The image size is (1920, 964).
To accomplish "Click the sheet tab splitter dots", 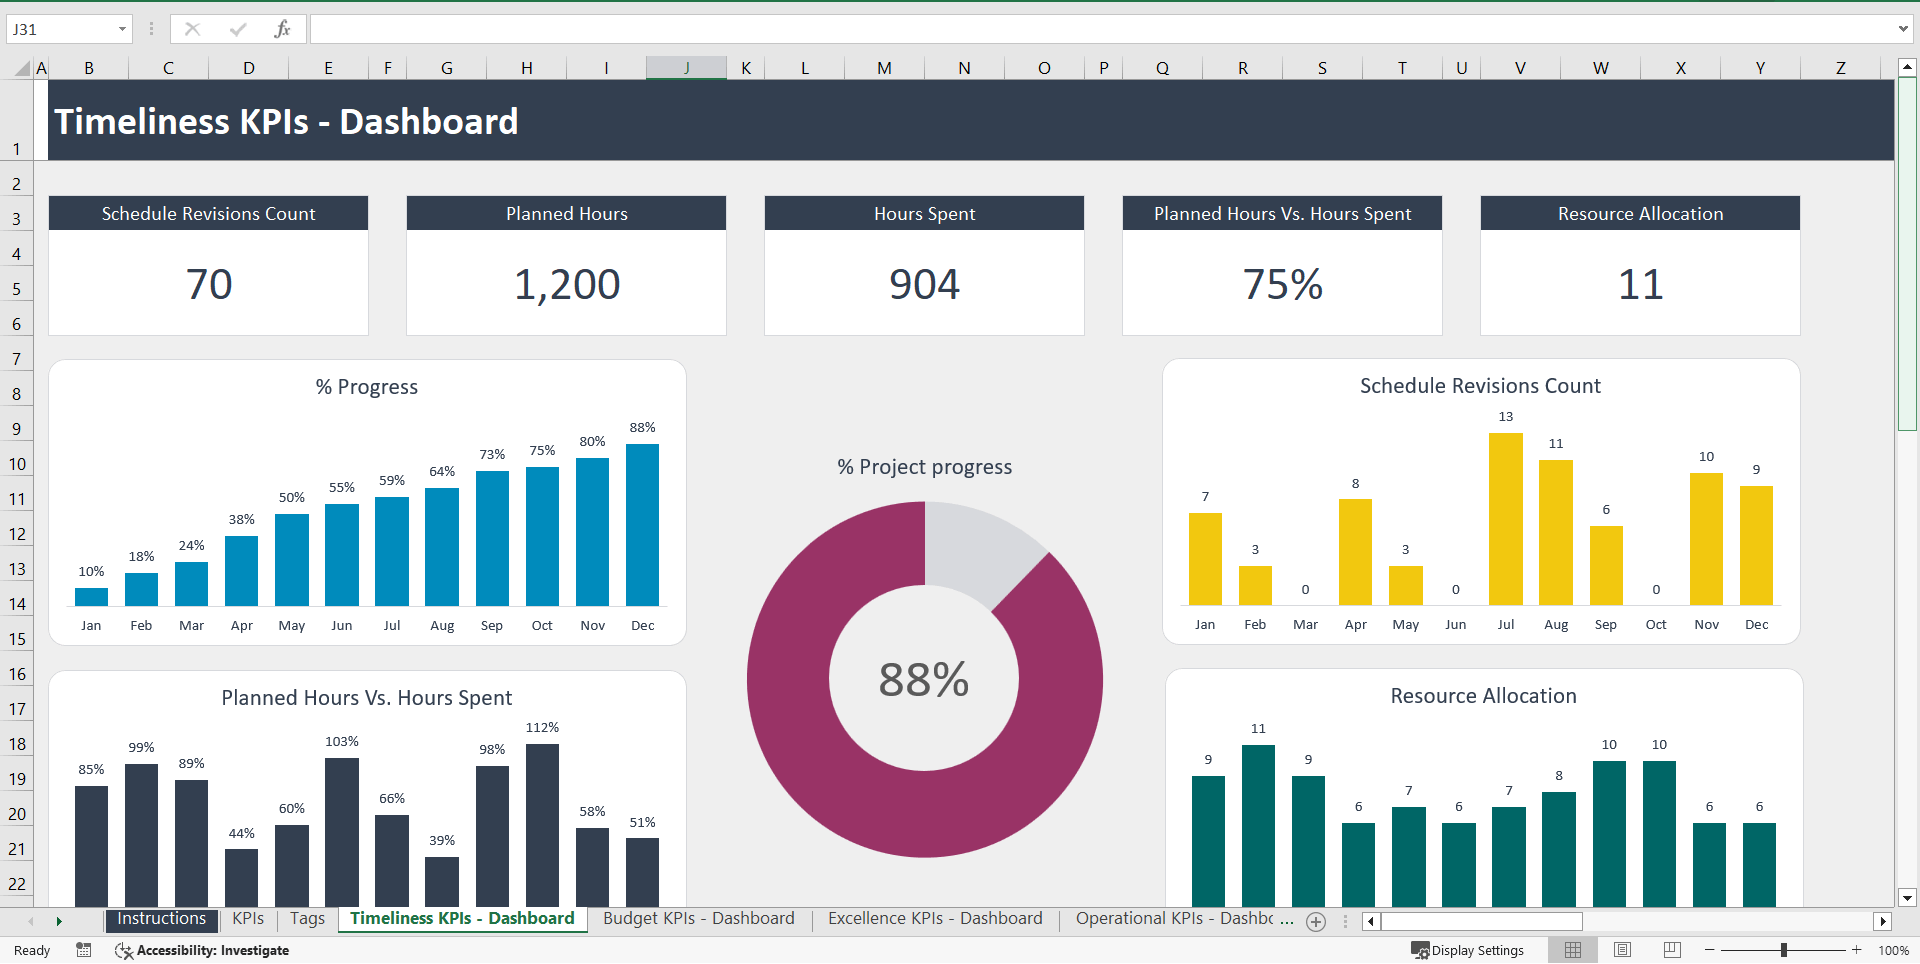I will 1345,922.
